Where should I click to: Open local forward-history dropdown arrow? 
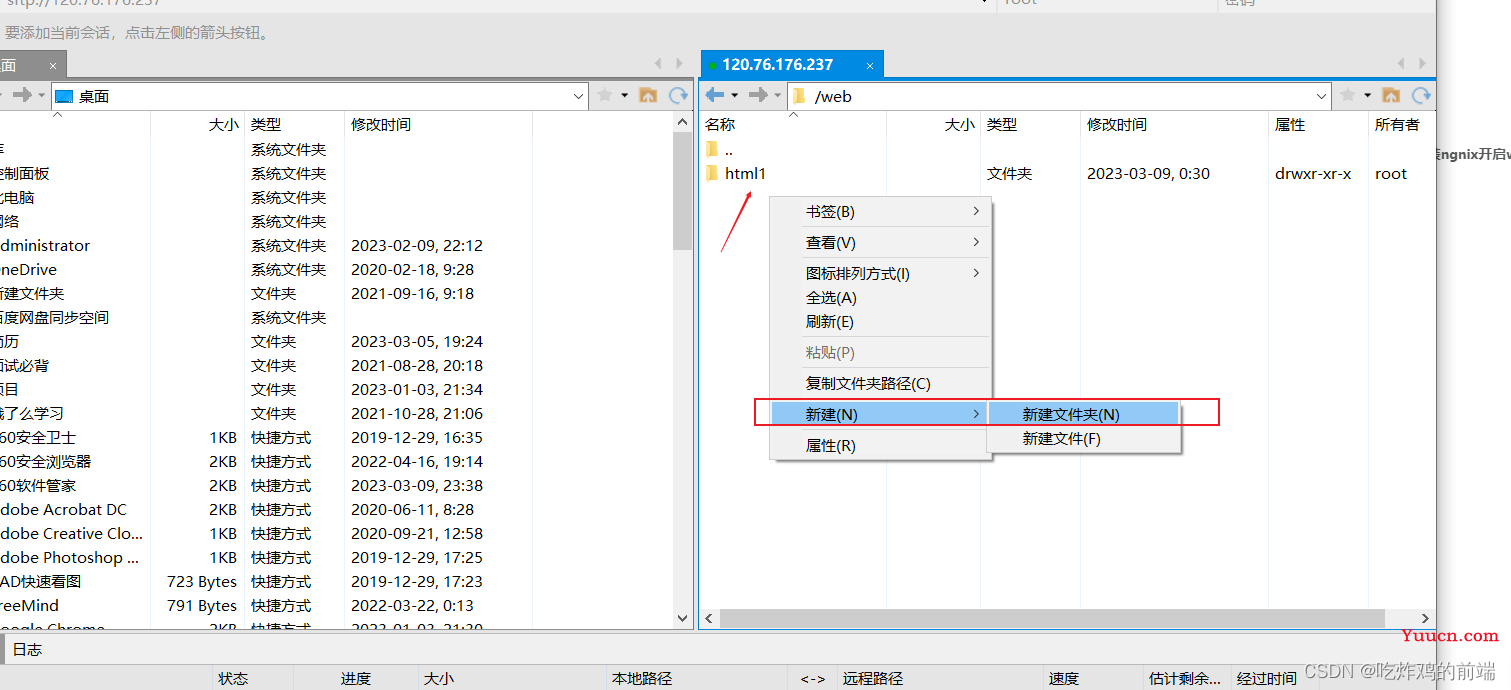[x=42, y=95]
